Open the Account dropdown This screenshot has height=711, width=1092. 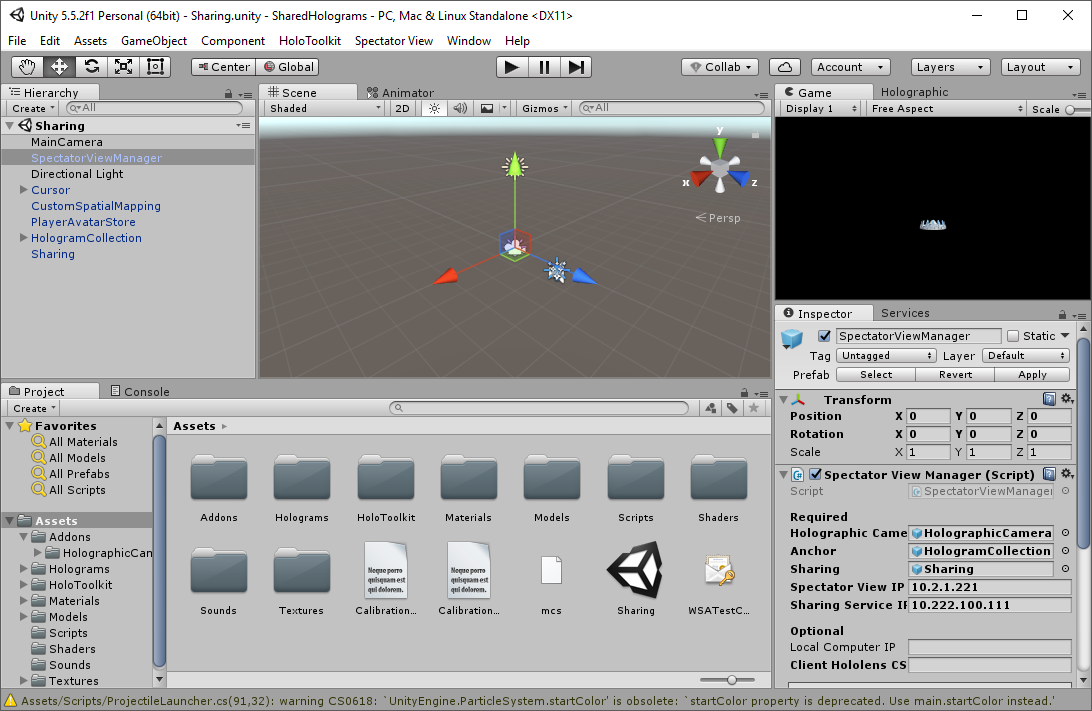[850, 67]
